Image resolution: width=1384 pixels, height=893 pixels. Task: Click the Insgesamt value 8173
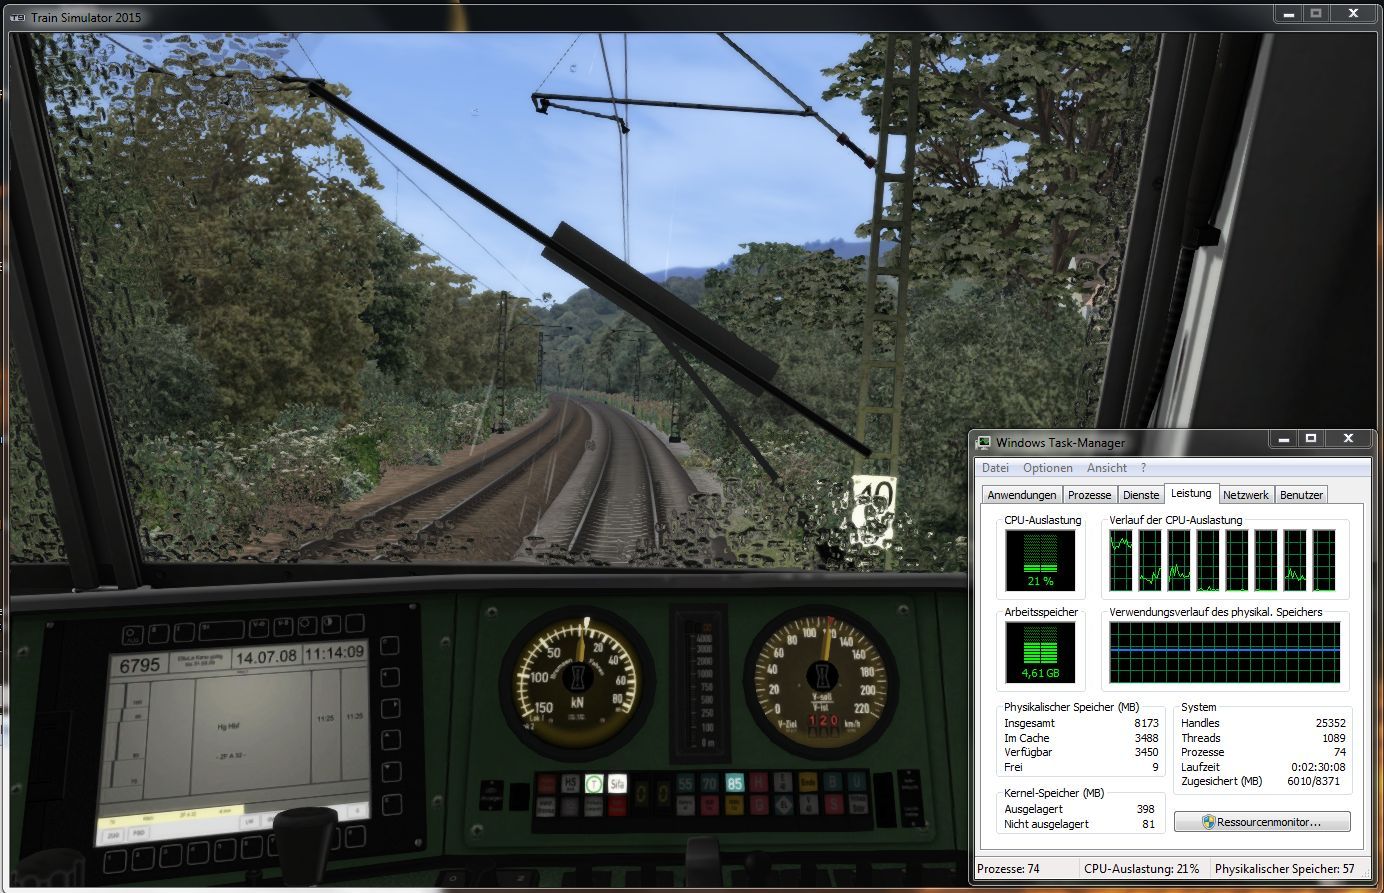point(1146,723)
